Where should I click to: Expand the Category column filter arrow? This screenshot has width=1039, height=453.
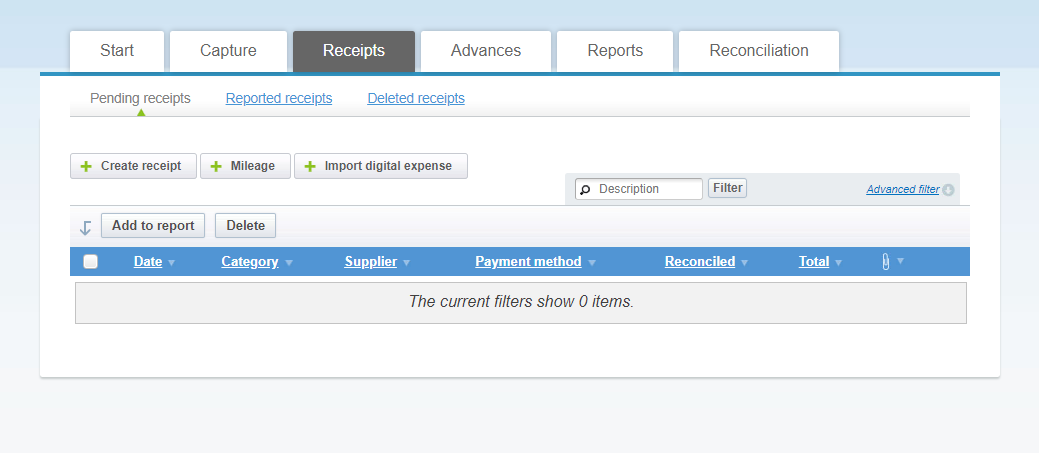coord(289,262)
